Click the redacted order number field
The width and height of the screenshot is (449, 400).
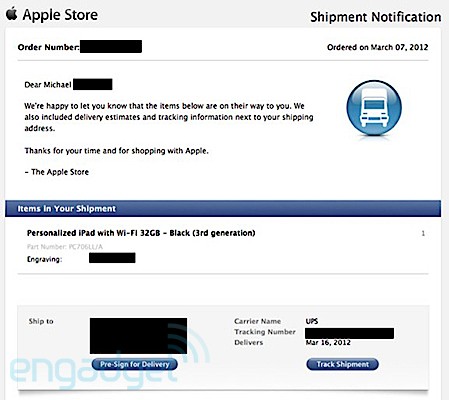tap(111, 46)
